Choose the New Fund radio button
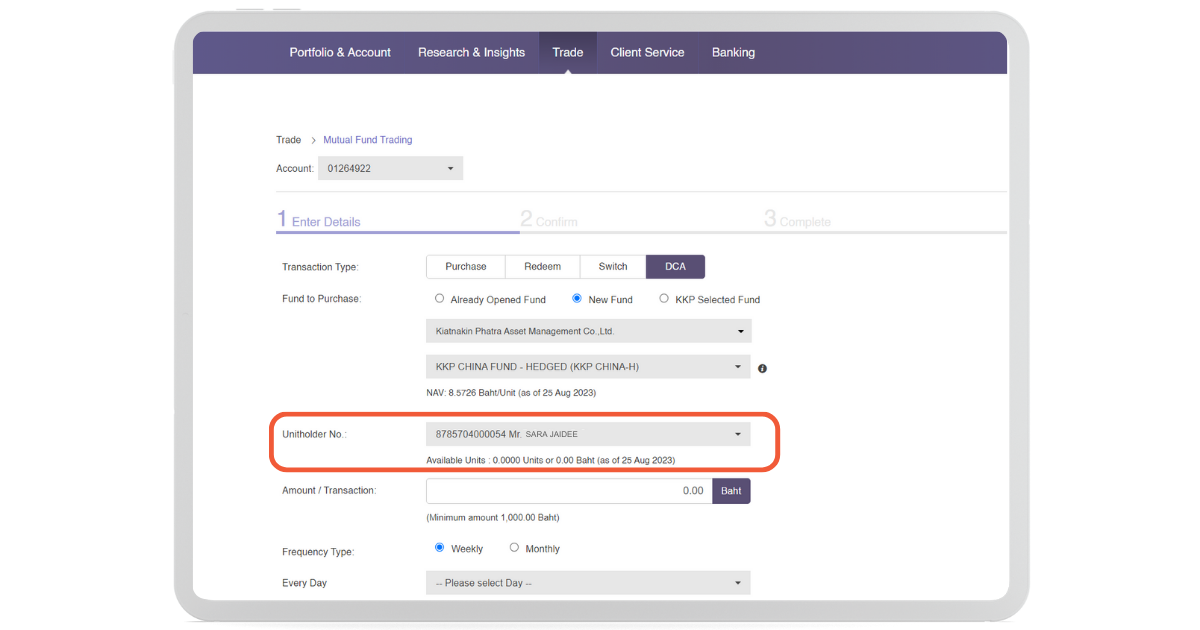Screen dimensions: 1200x630 [577, 299]
